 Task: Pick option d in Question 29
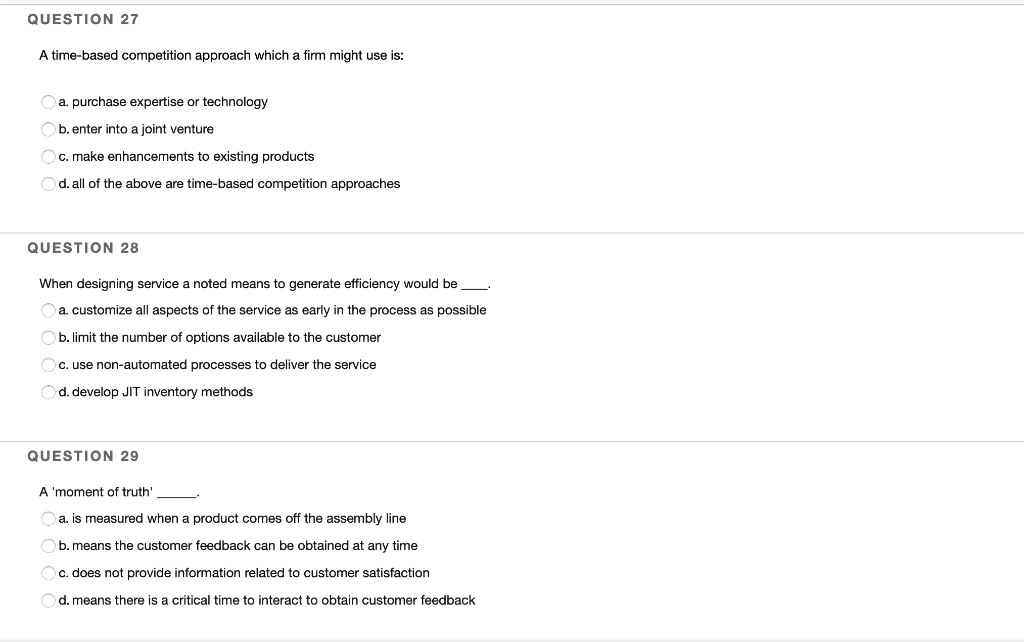coord(48,600)
